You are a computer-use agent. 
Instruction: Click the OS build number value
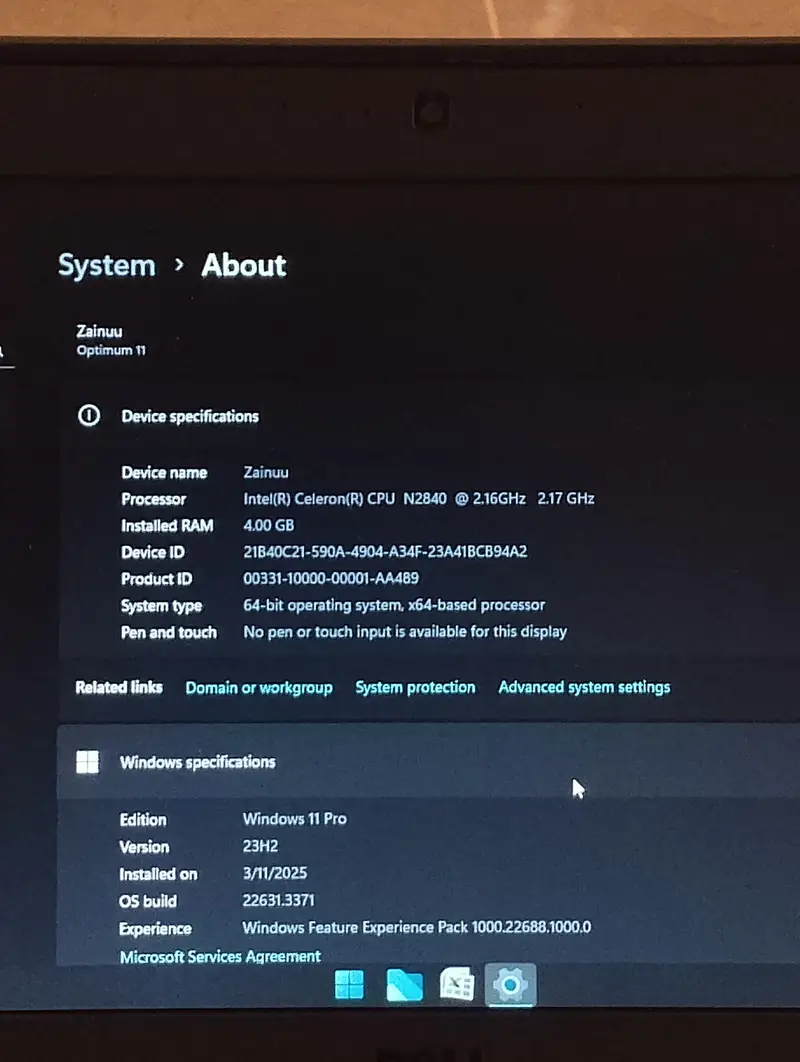click(278, 900)
